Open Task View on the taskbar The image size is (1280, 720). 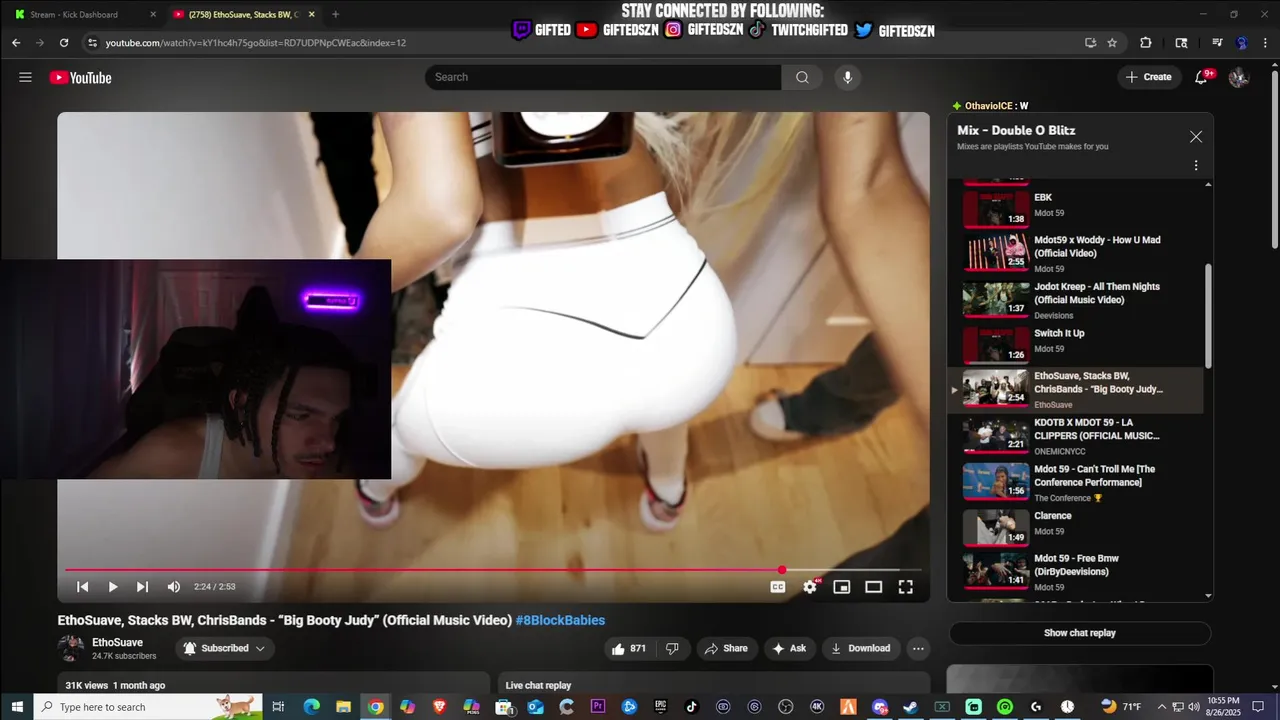279,707
